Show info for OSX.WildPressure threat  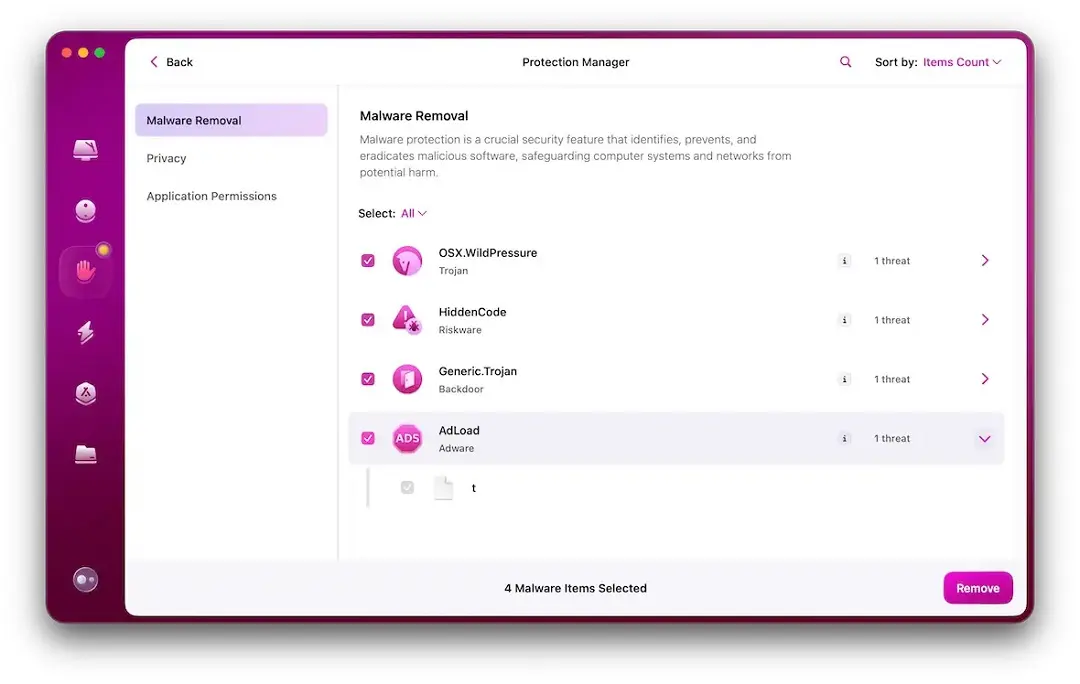(x=844, y=261)
